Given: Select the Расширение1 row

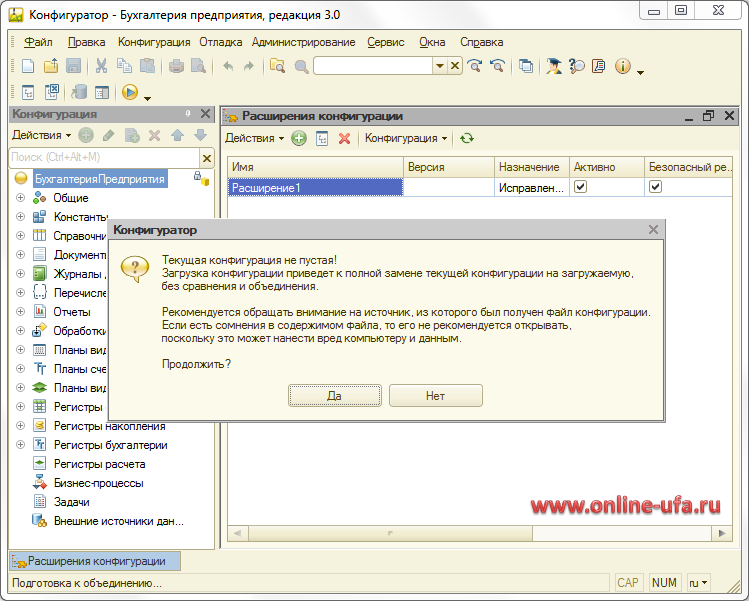Looking at the screenshot, I should [480, 187].
